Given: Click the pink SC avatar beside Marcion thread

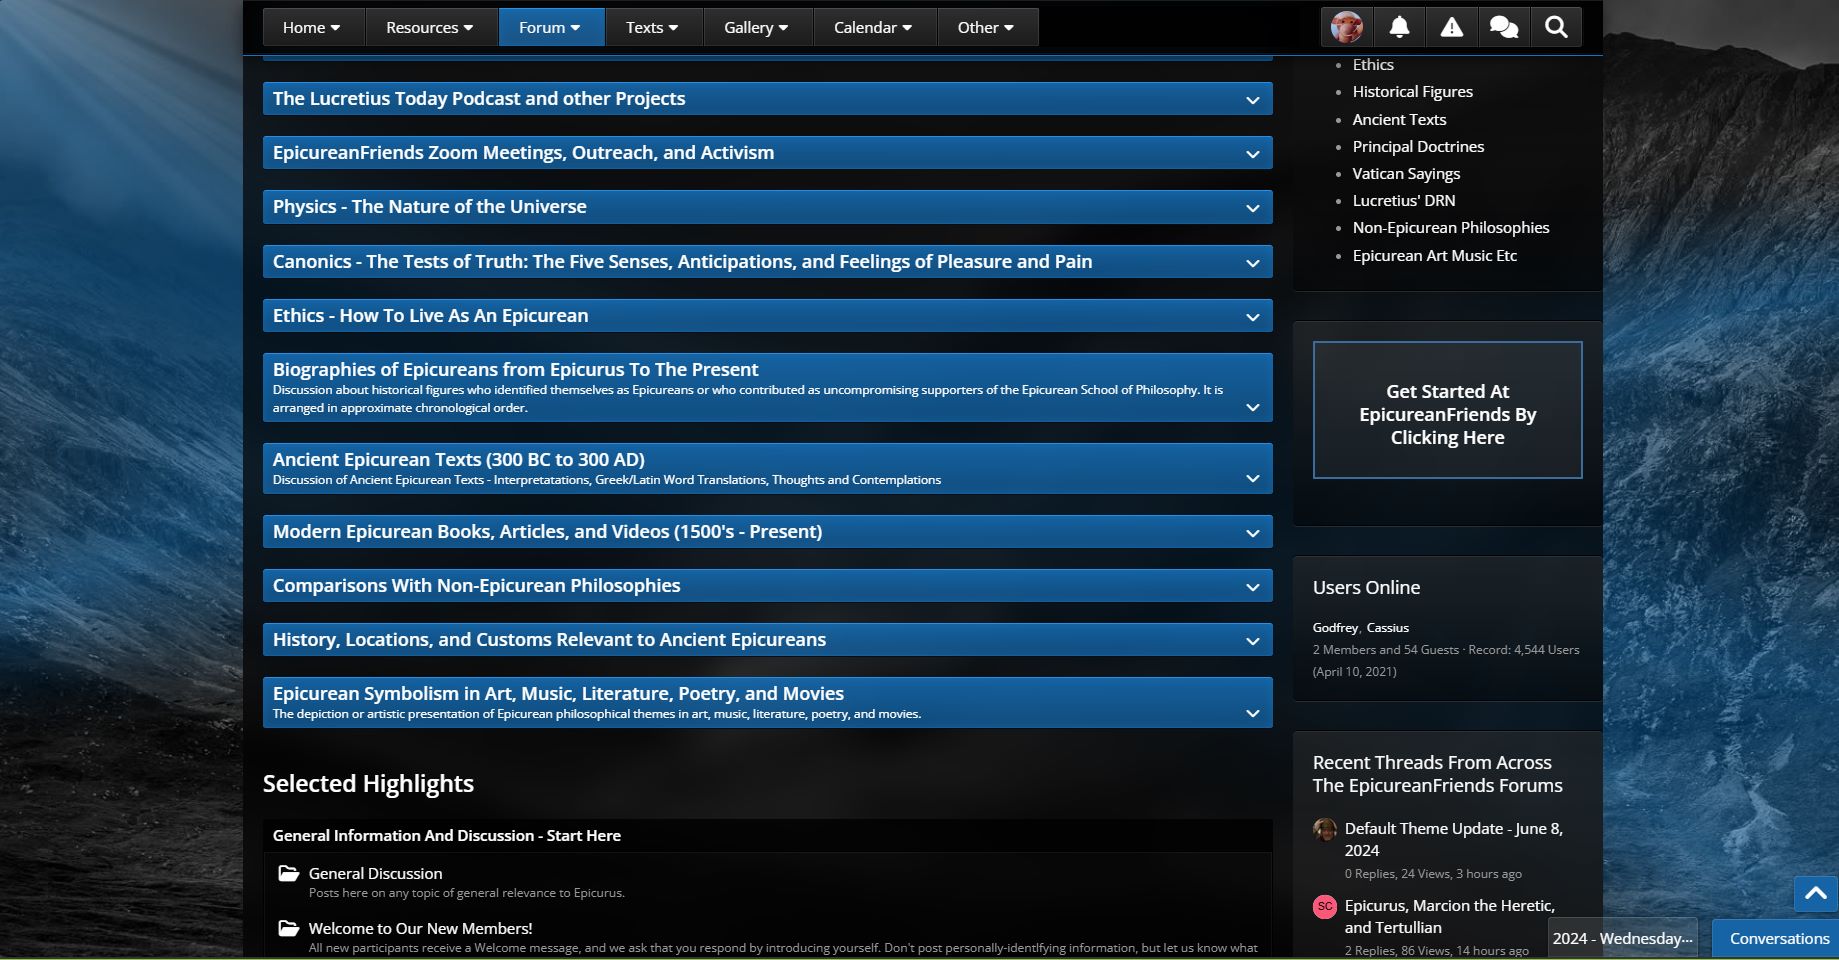Looking at the screenshot, I should (1325, 906).
